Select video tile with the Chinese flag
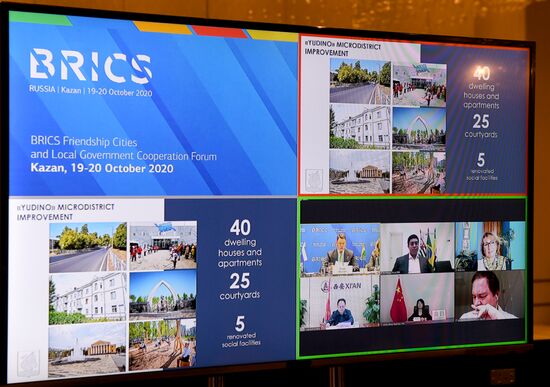The image size is (550, 387). point(417,298)
